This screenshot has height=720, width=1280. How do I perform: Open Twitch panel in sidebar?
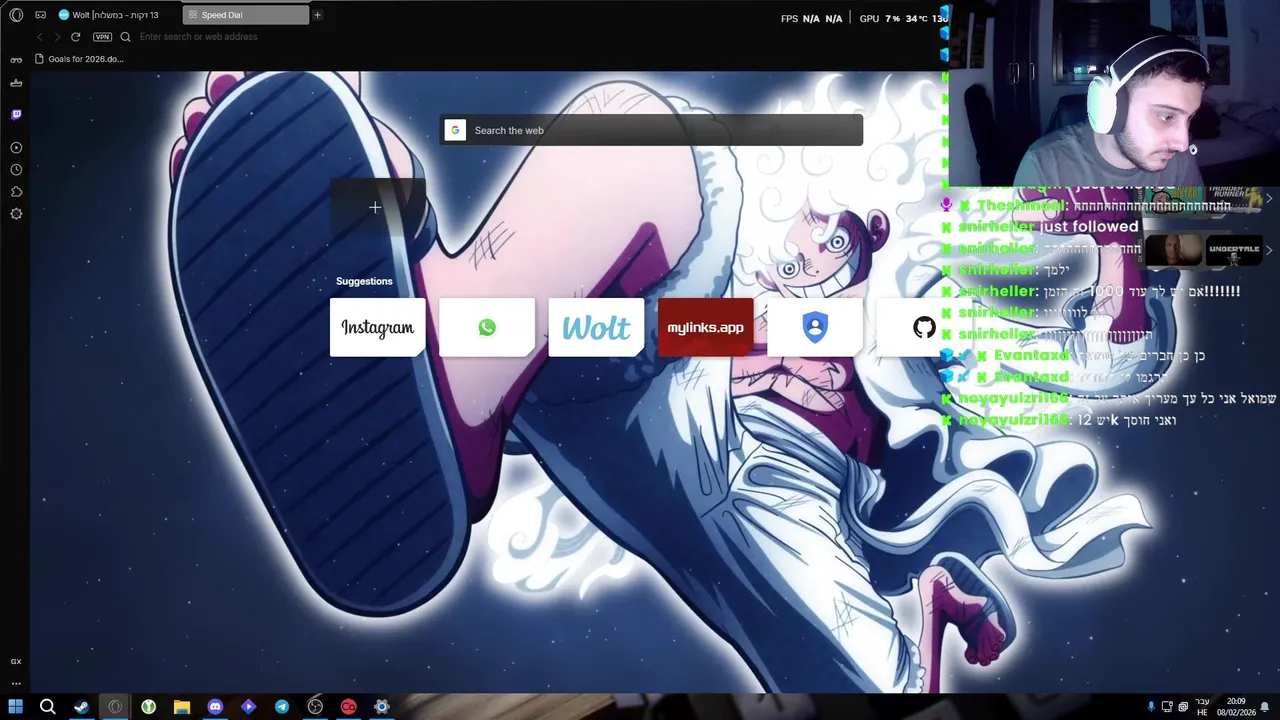tap(16, 115)
